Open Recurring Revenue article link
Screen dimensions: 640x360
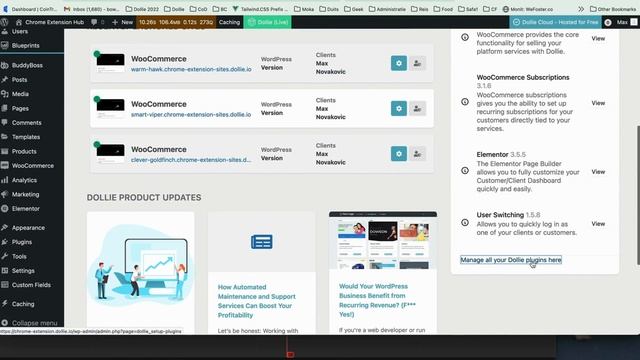pyautogui.click(x=377, y=300)
